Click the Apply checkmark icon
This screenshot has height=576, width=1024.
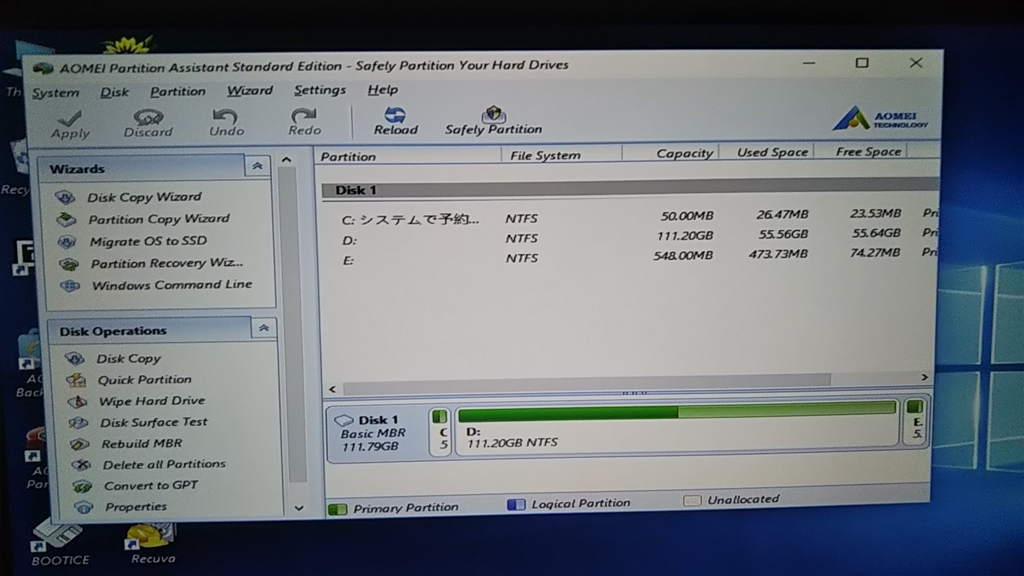pyautogui.click(x=70, y=118)
